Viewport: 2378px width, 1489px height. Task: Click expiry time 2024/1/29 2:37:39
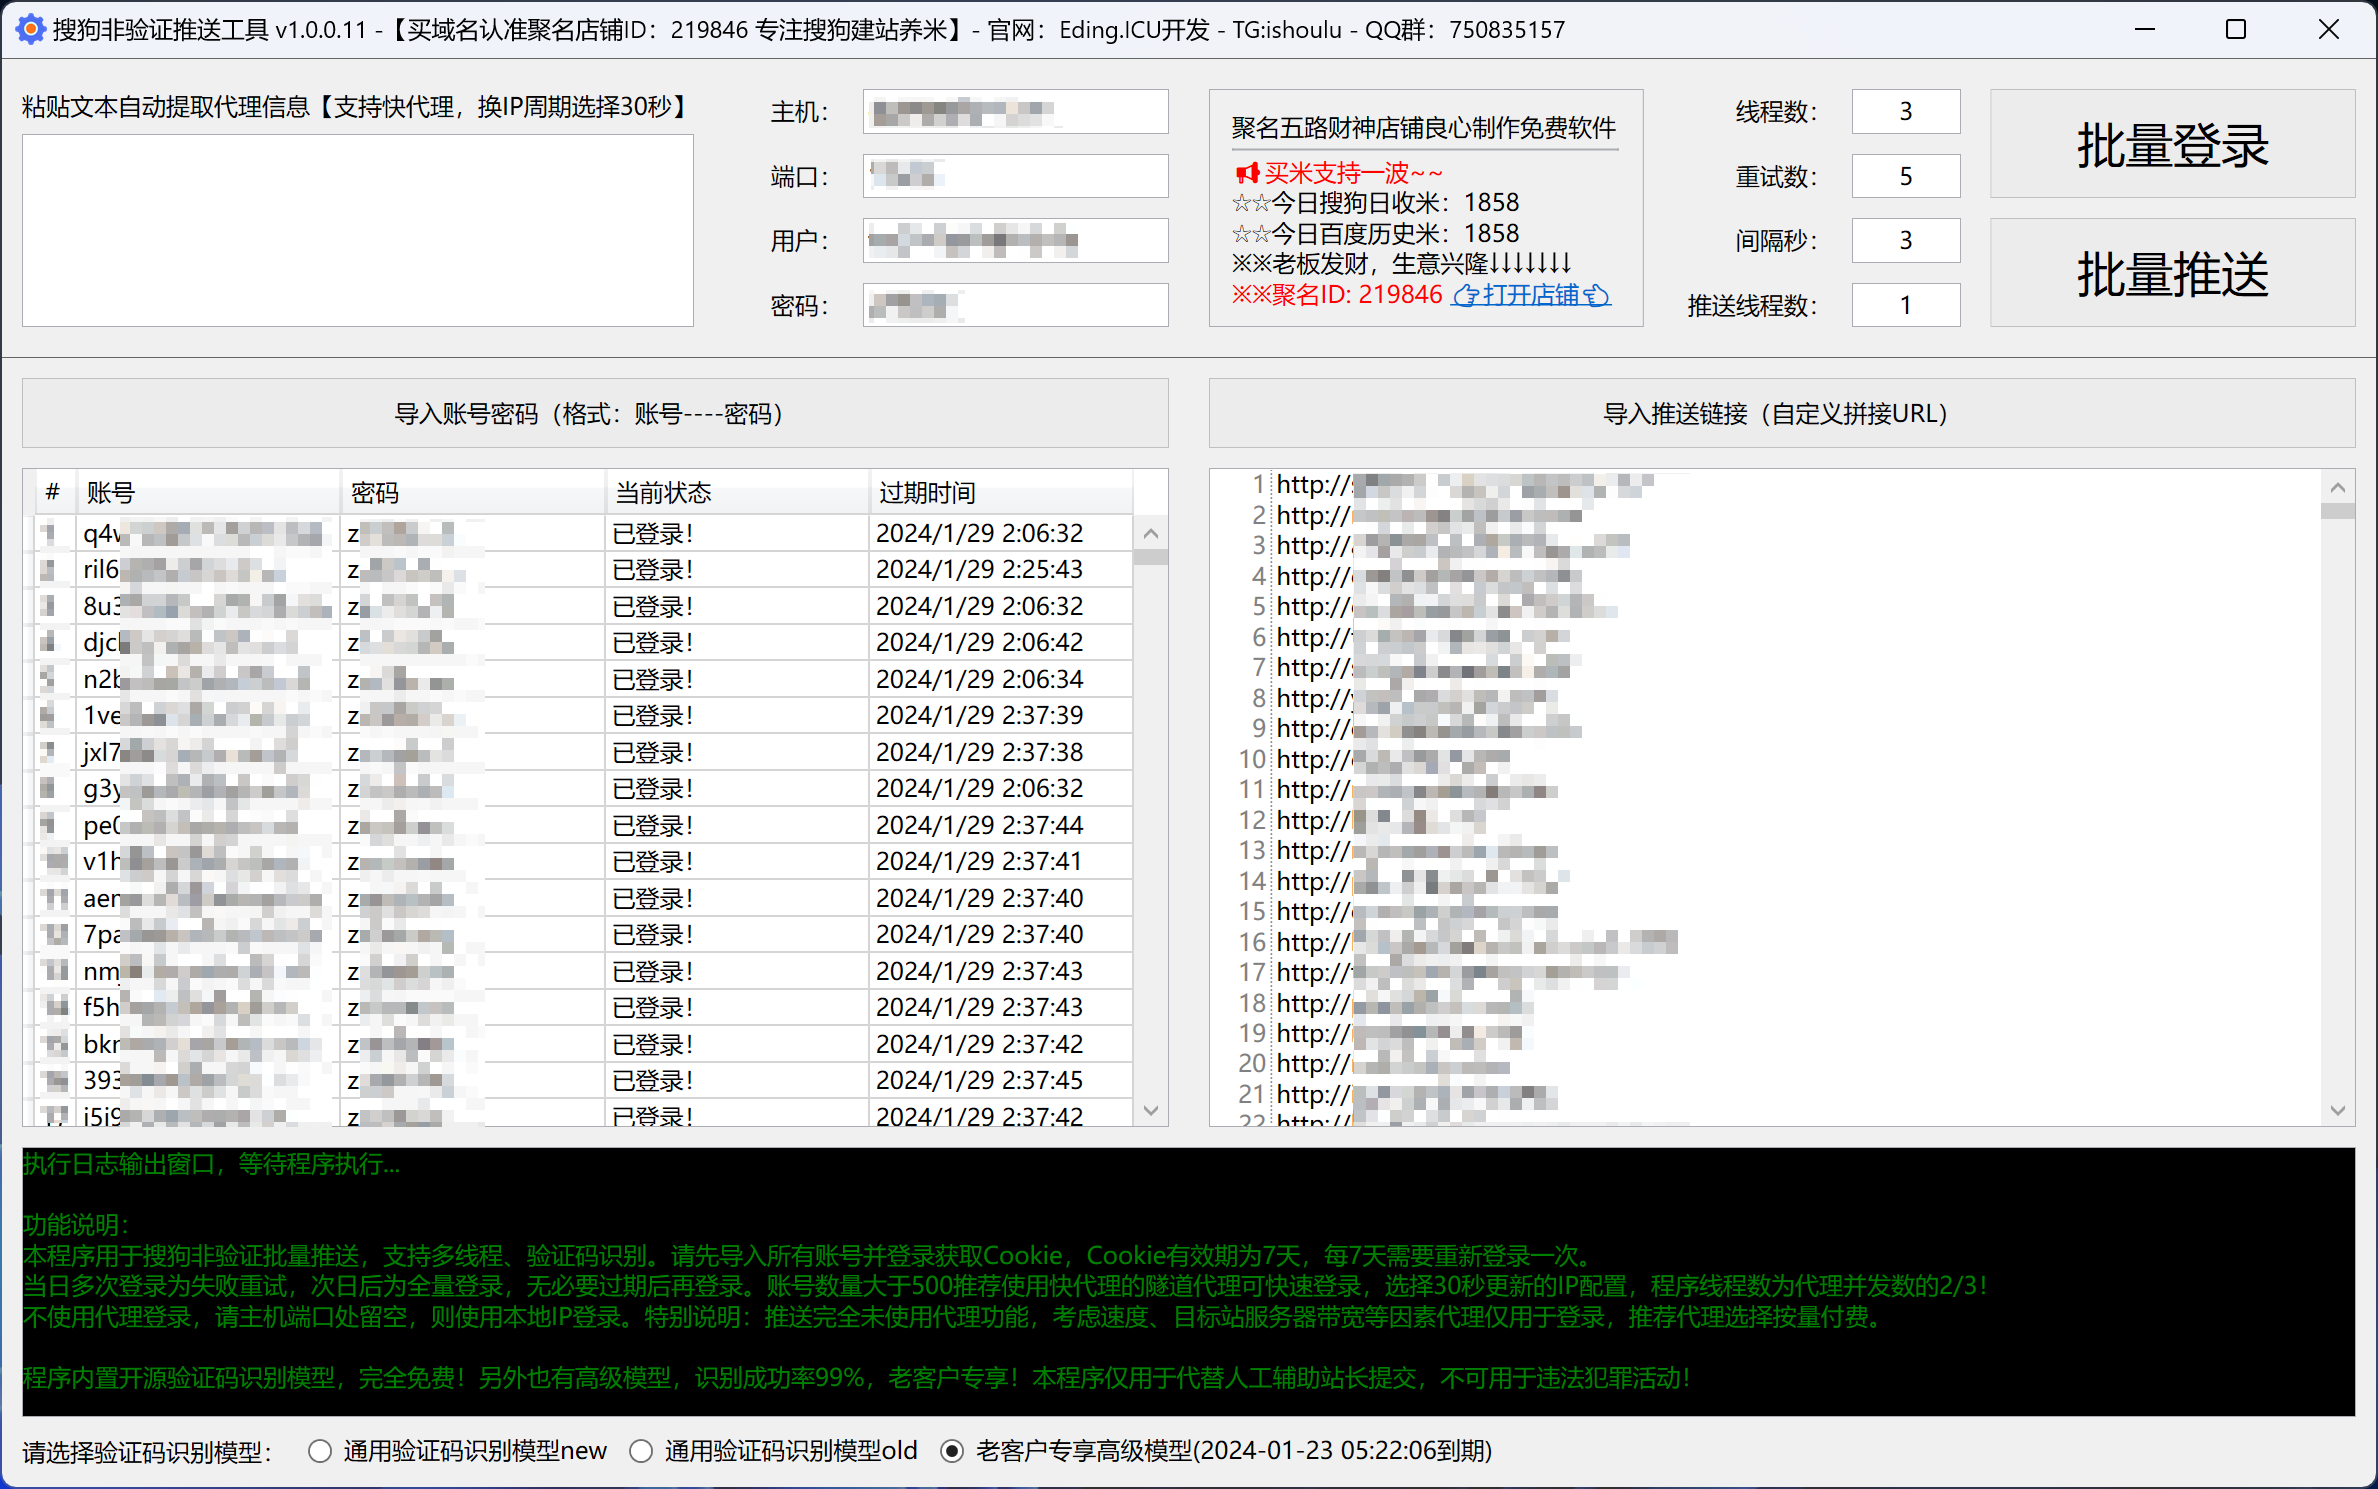point(979,715)
